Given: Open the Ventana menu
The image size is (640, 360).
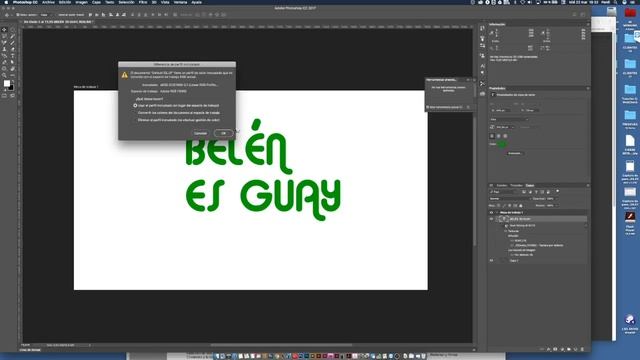Looking at the screenshot, I should (180, 2).
